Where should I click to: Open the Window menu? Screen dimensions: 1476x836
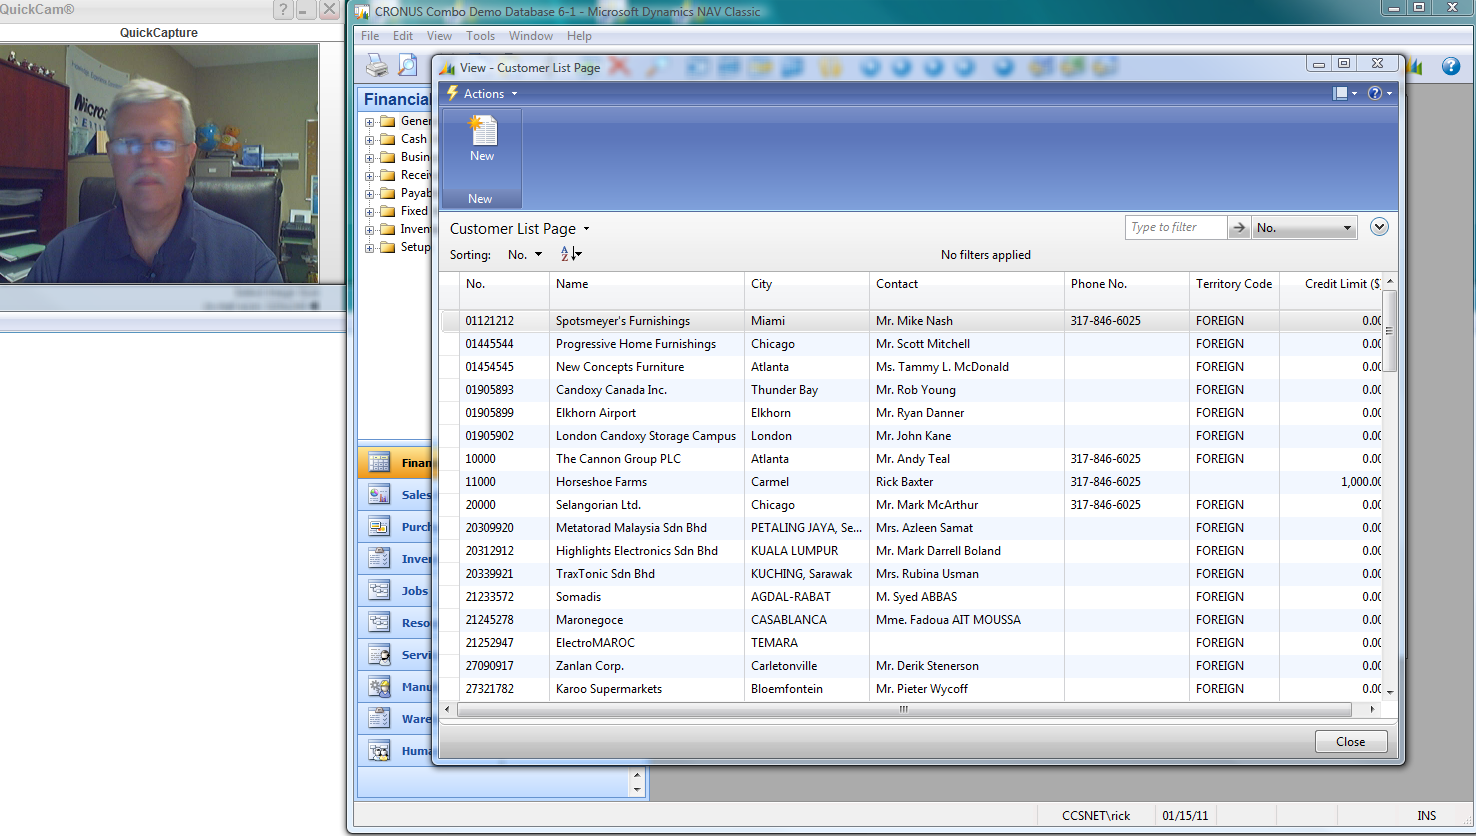(531, 36)
